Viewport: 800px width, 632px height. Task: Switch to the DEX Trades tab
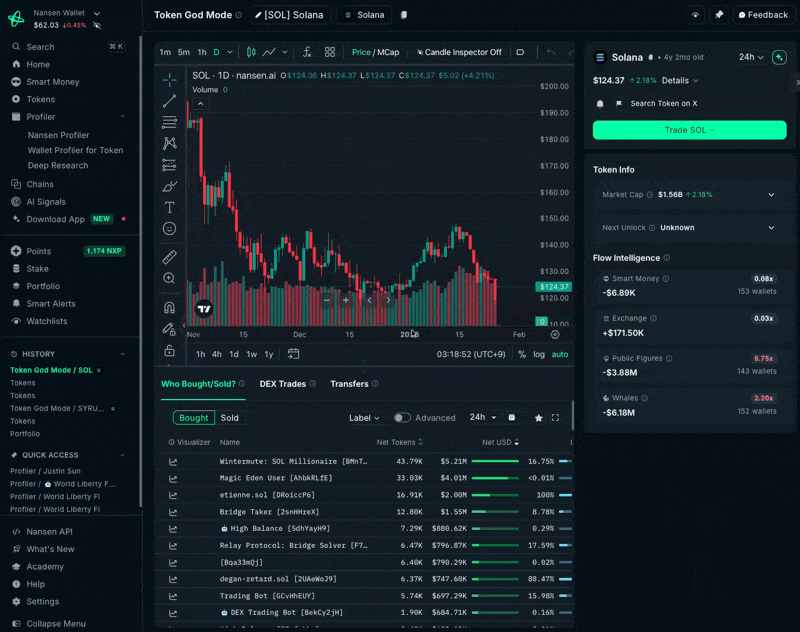(x=283, y=384)
